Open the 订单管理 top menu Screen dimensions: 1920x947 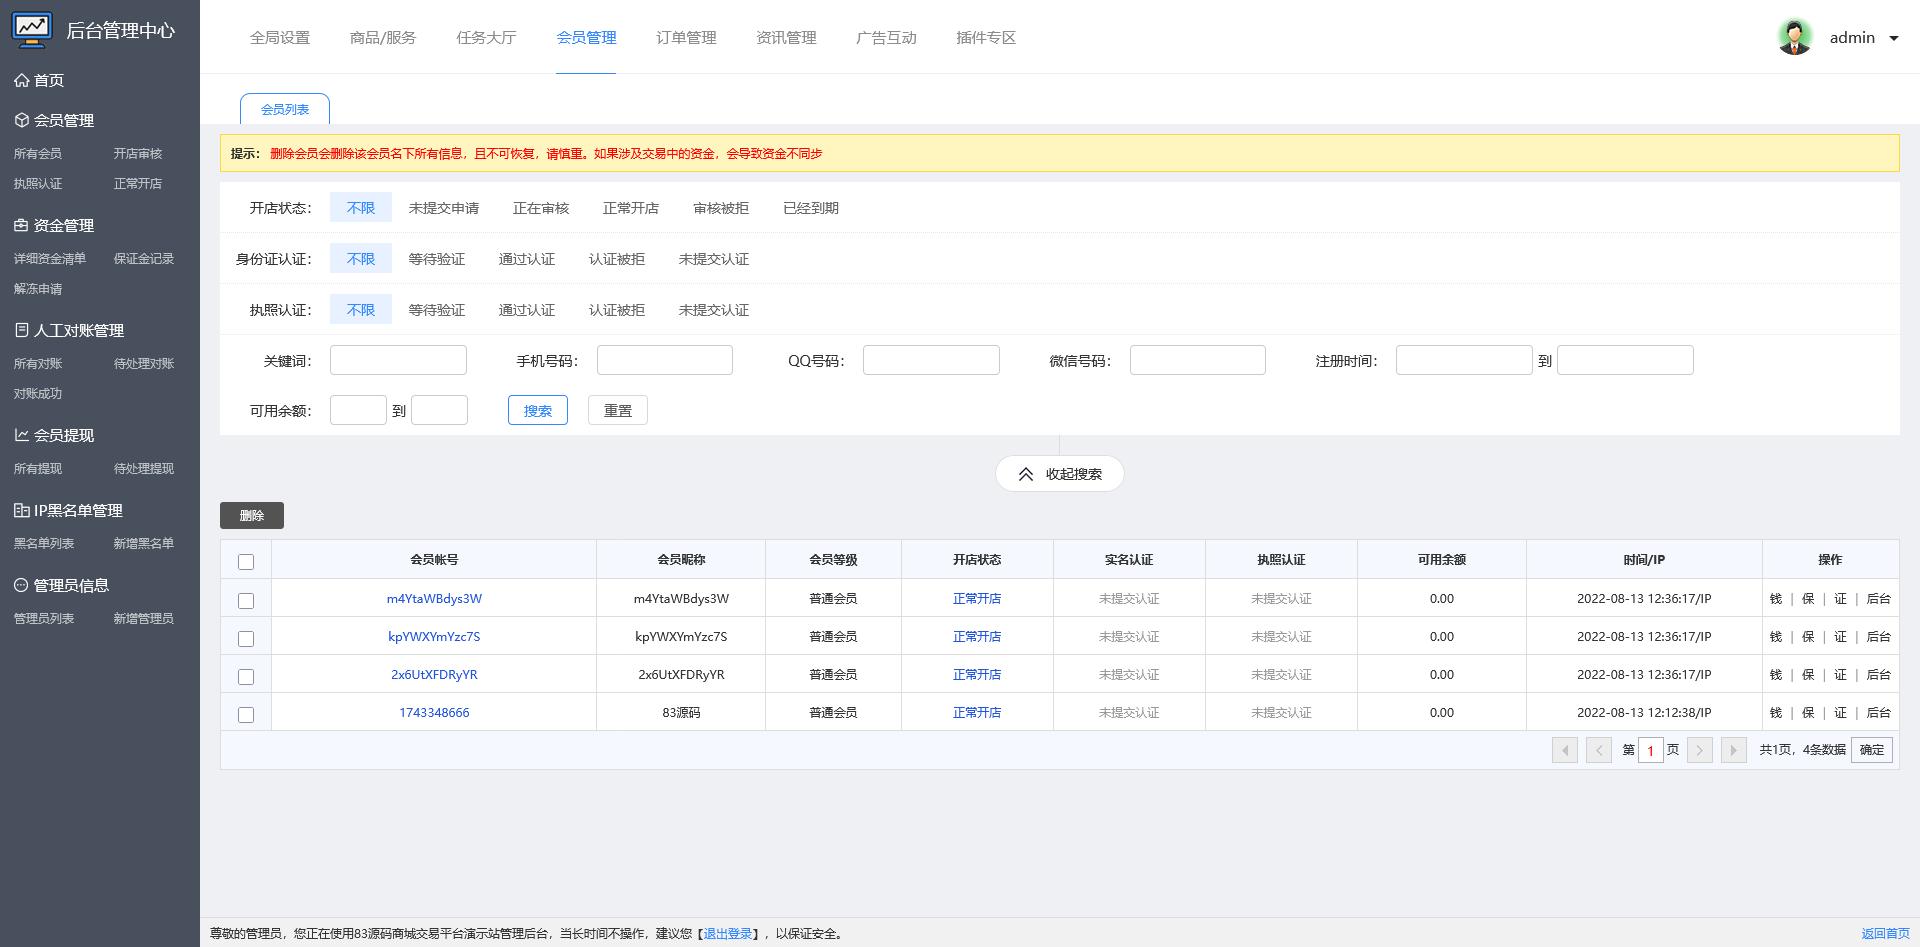coord(686,37)
